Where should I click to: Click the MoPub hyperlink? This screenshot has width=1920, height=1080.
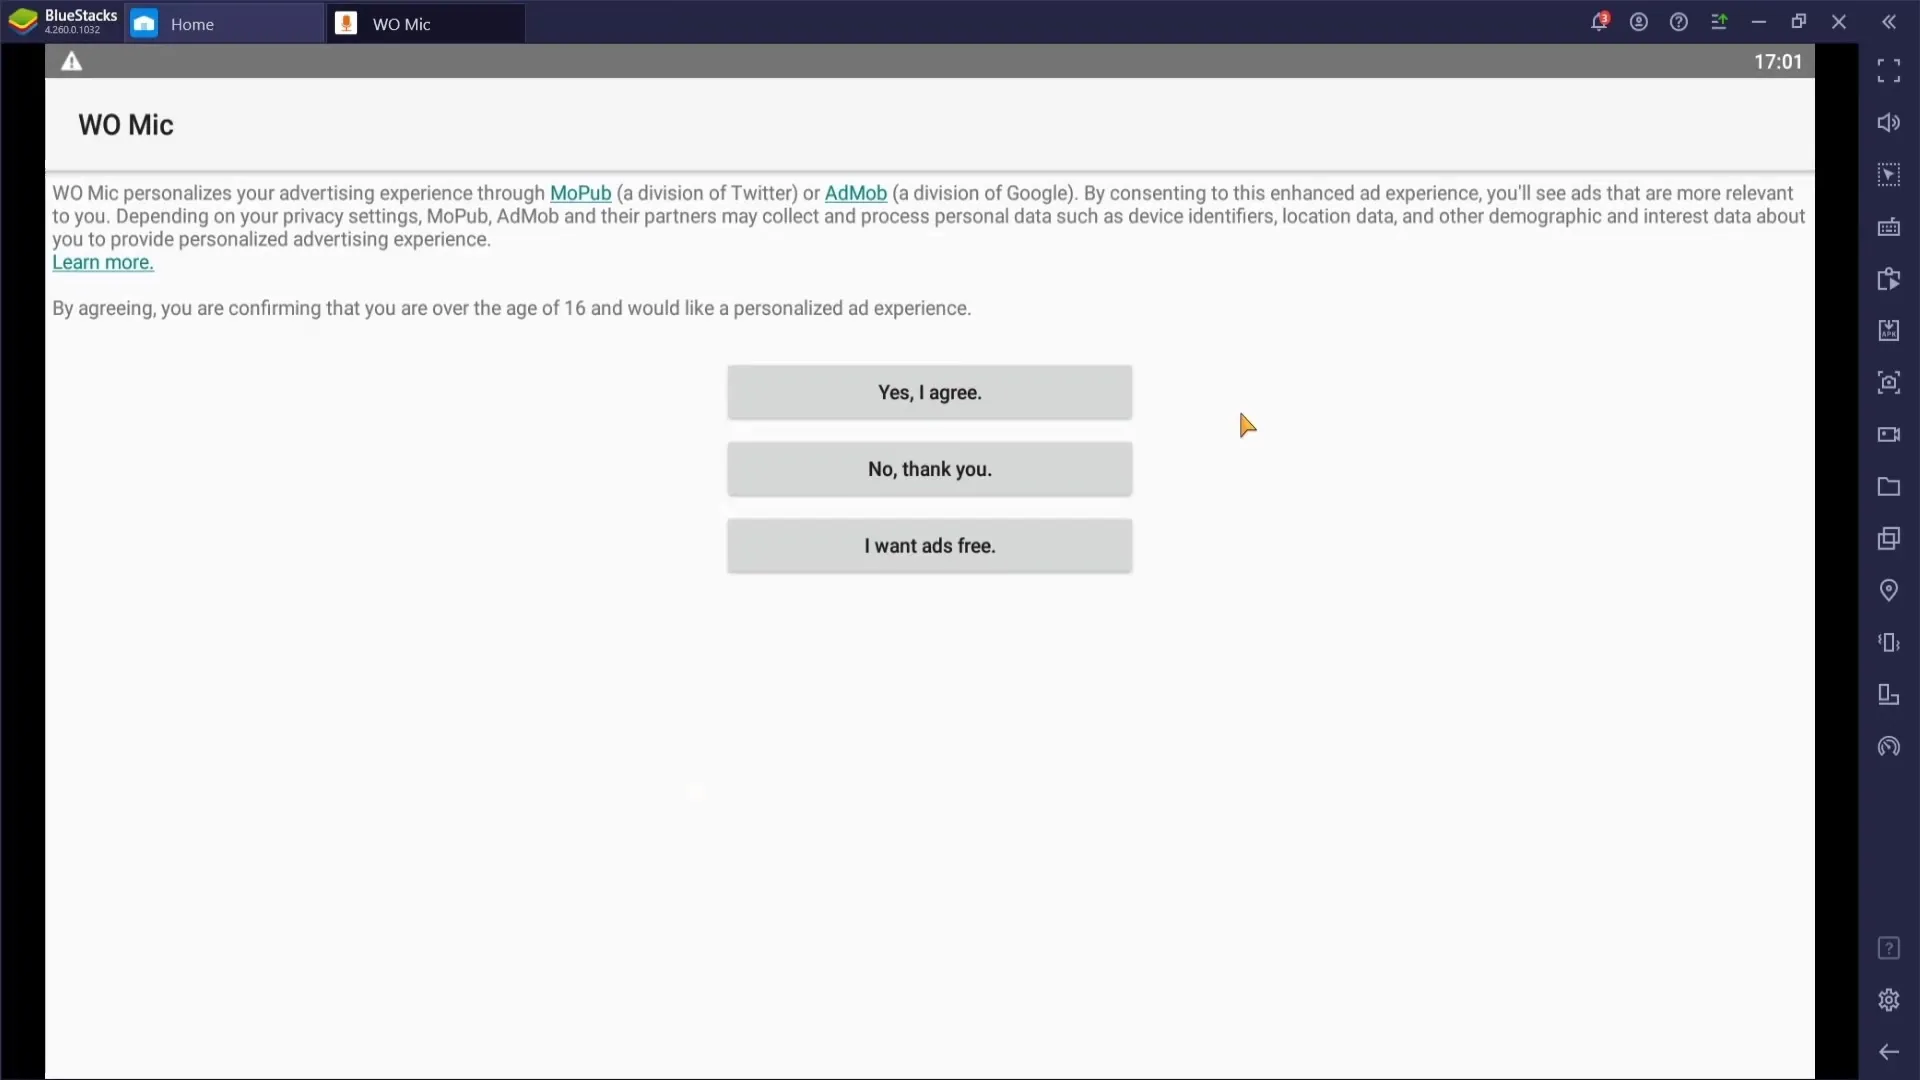[580, 193]
